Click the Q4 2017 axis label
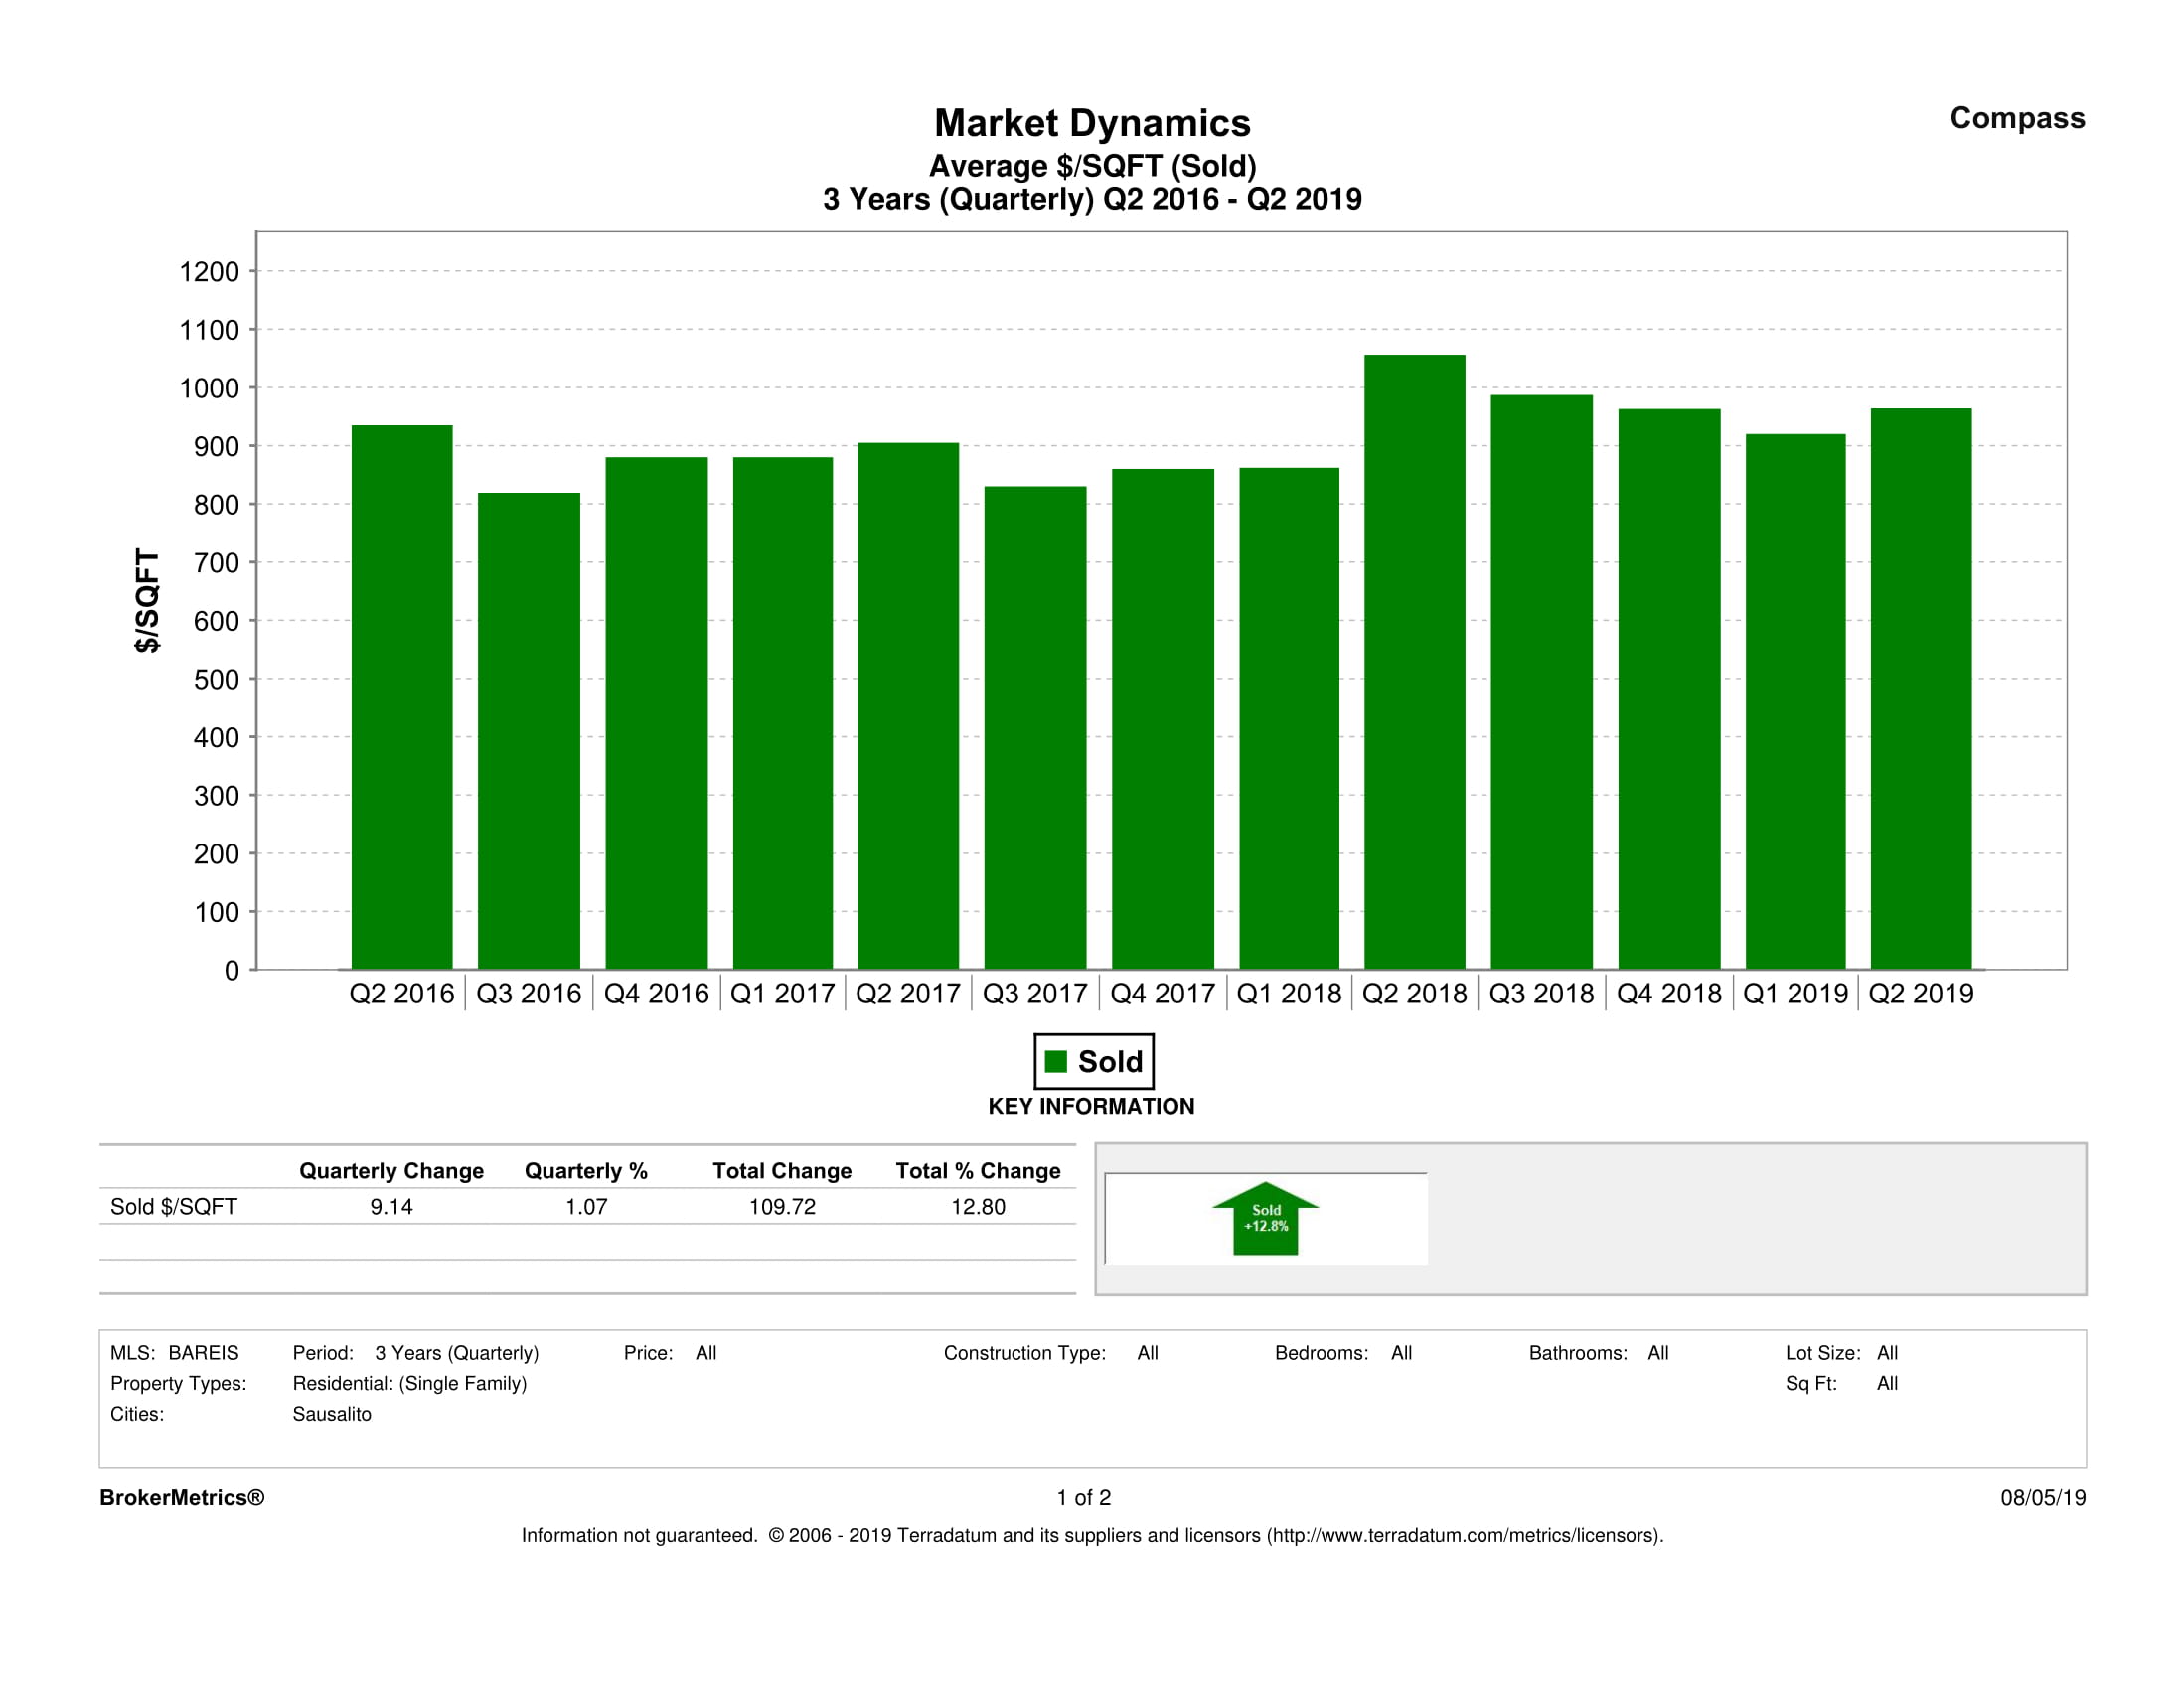 1162,993
